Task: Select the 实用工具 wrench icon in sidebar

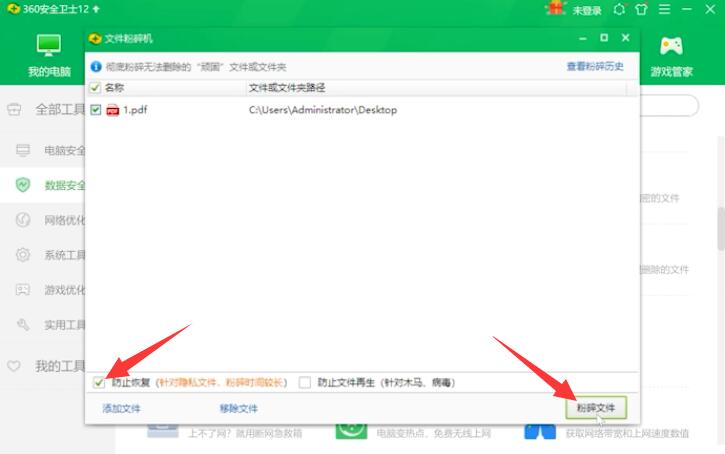Action: 23,325
